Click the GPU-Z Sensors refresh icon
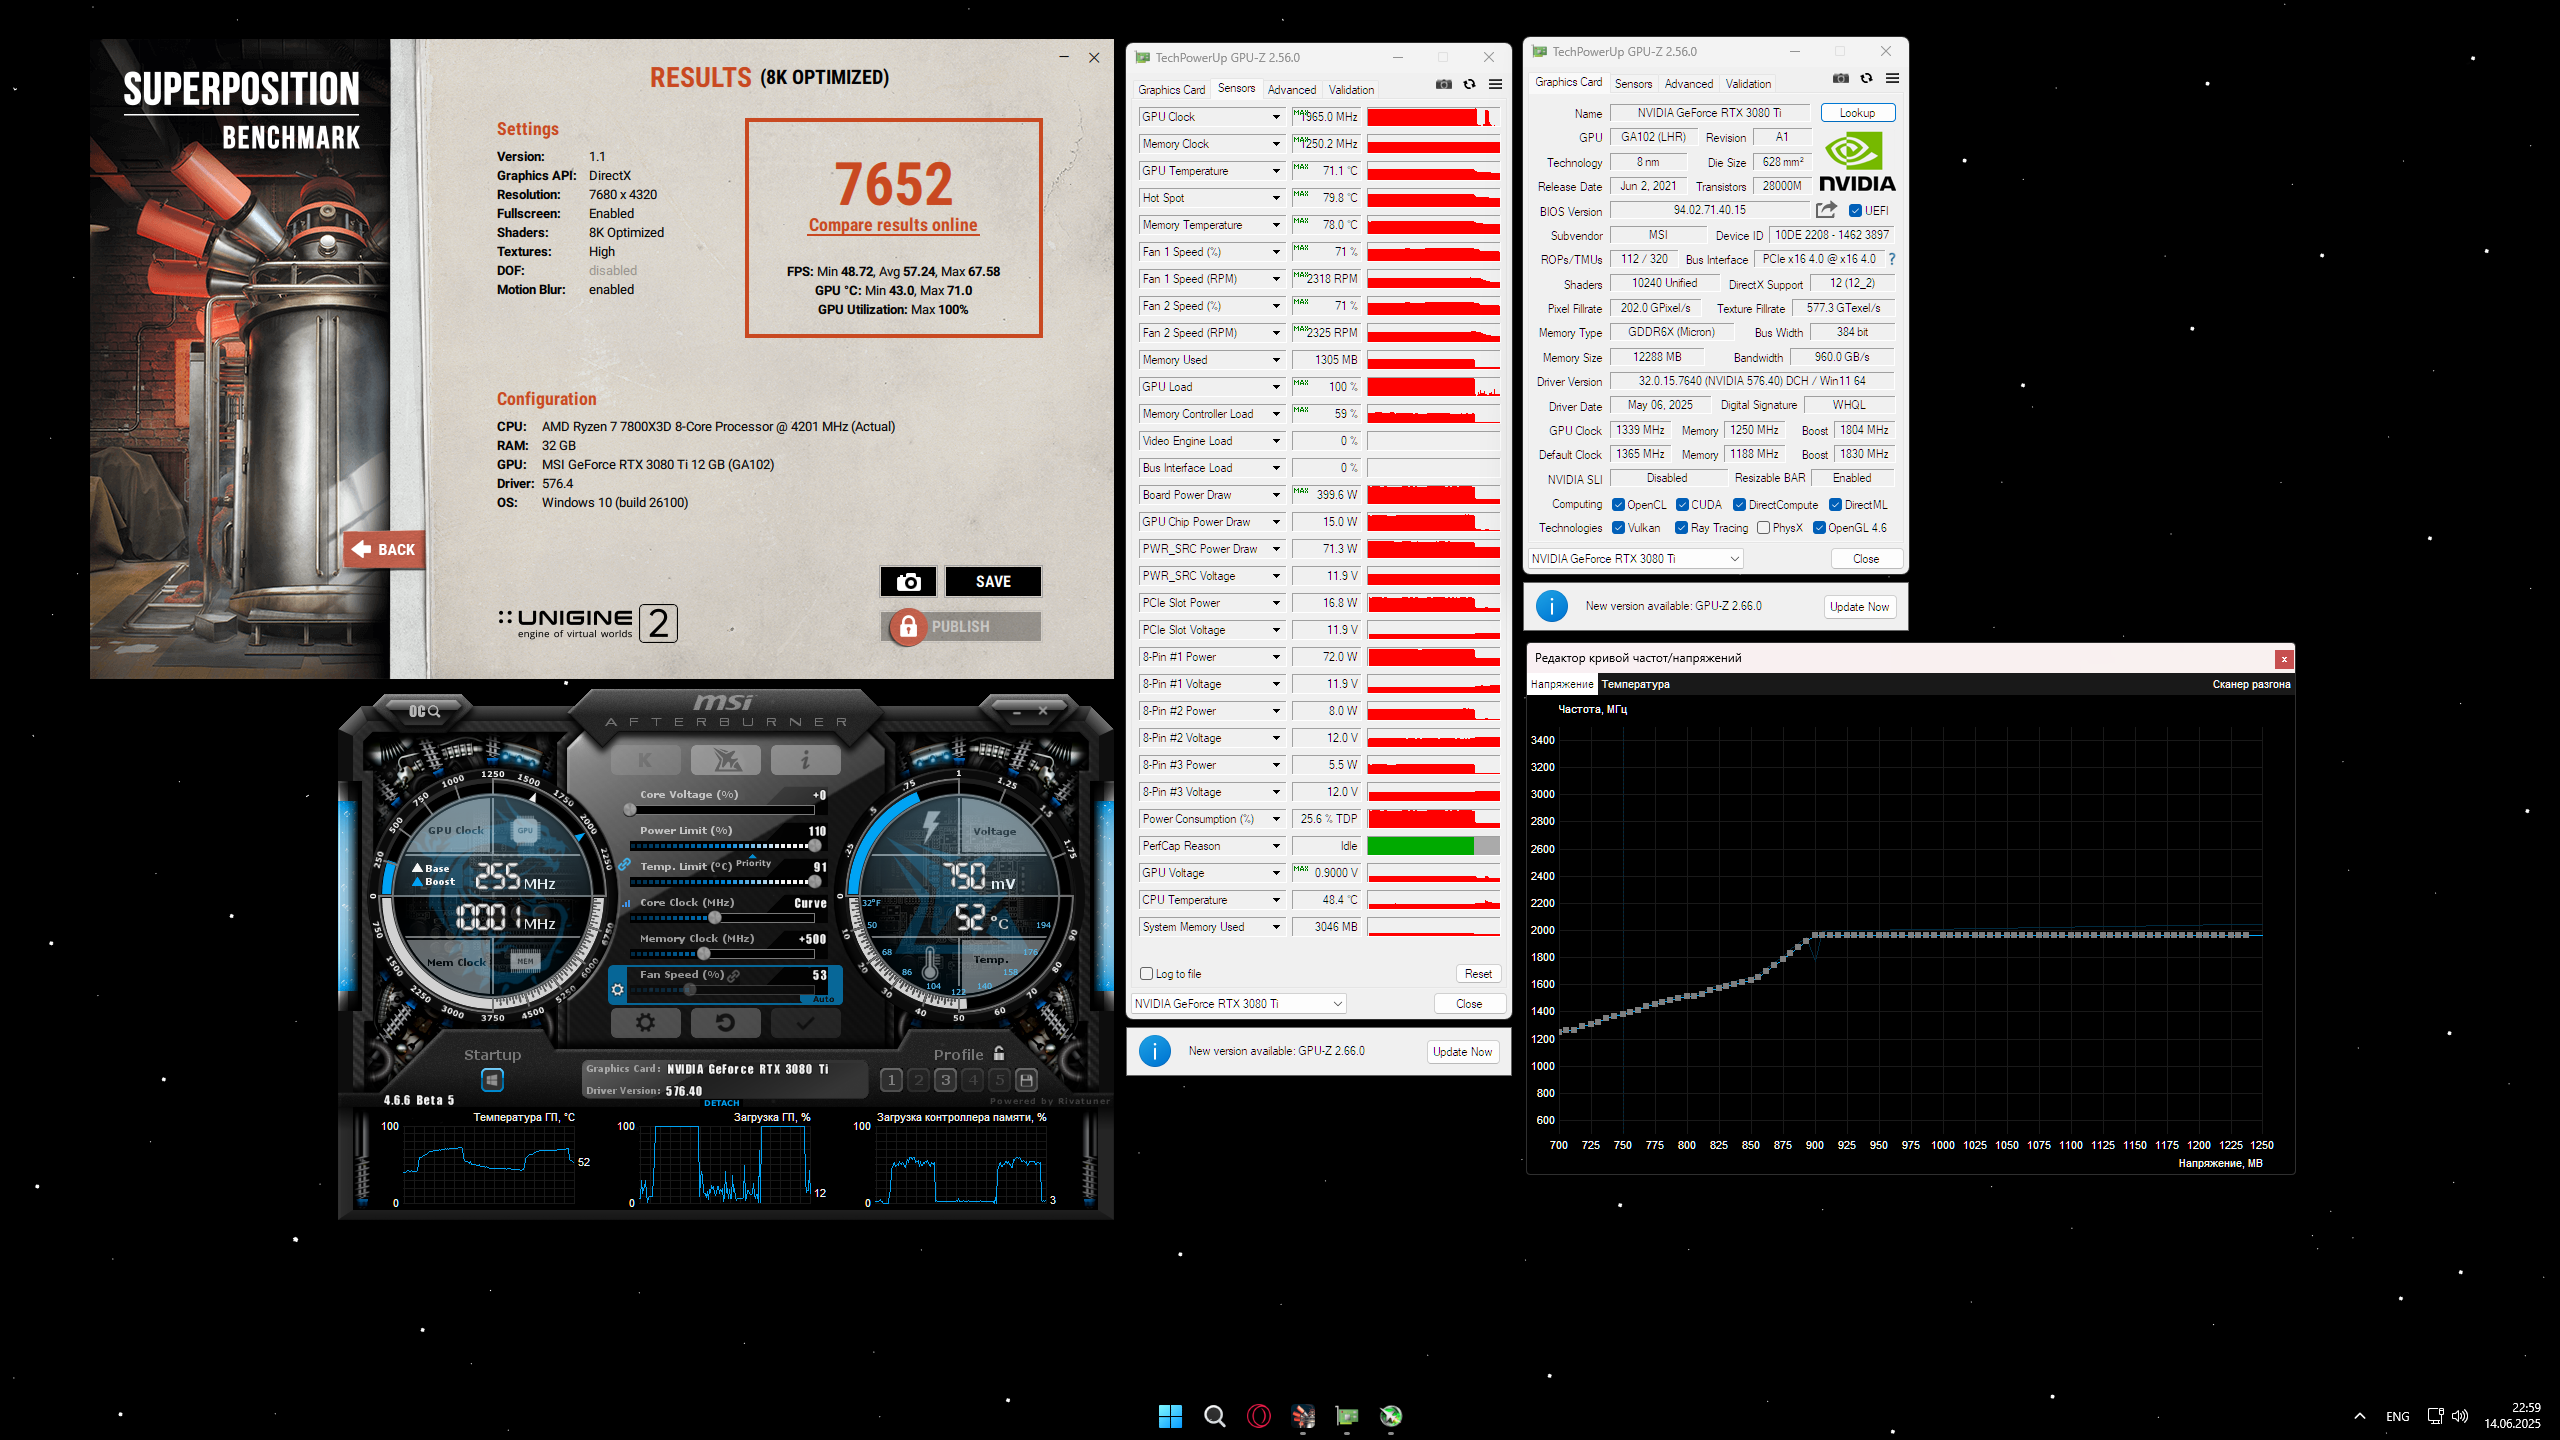The width and height of the screenshot is (2560, 1440). click(1469, 85)
